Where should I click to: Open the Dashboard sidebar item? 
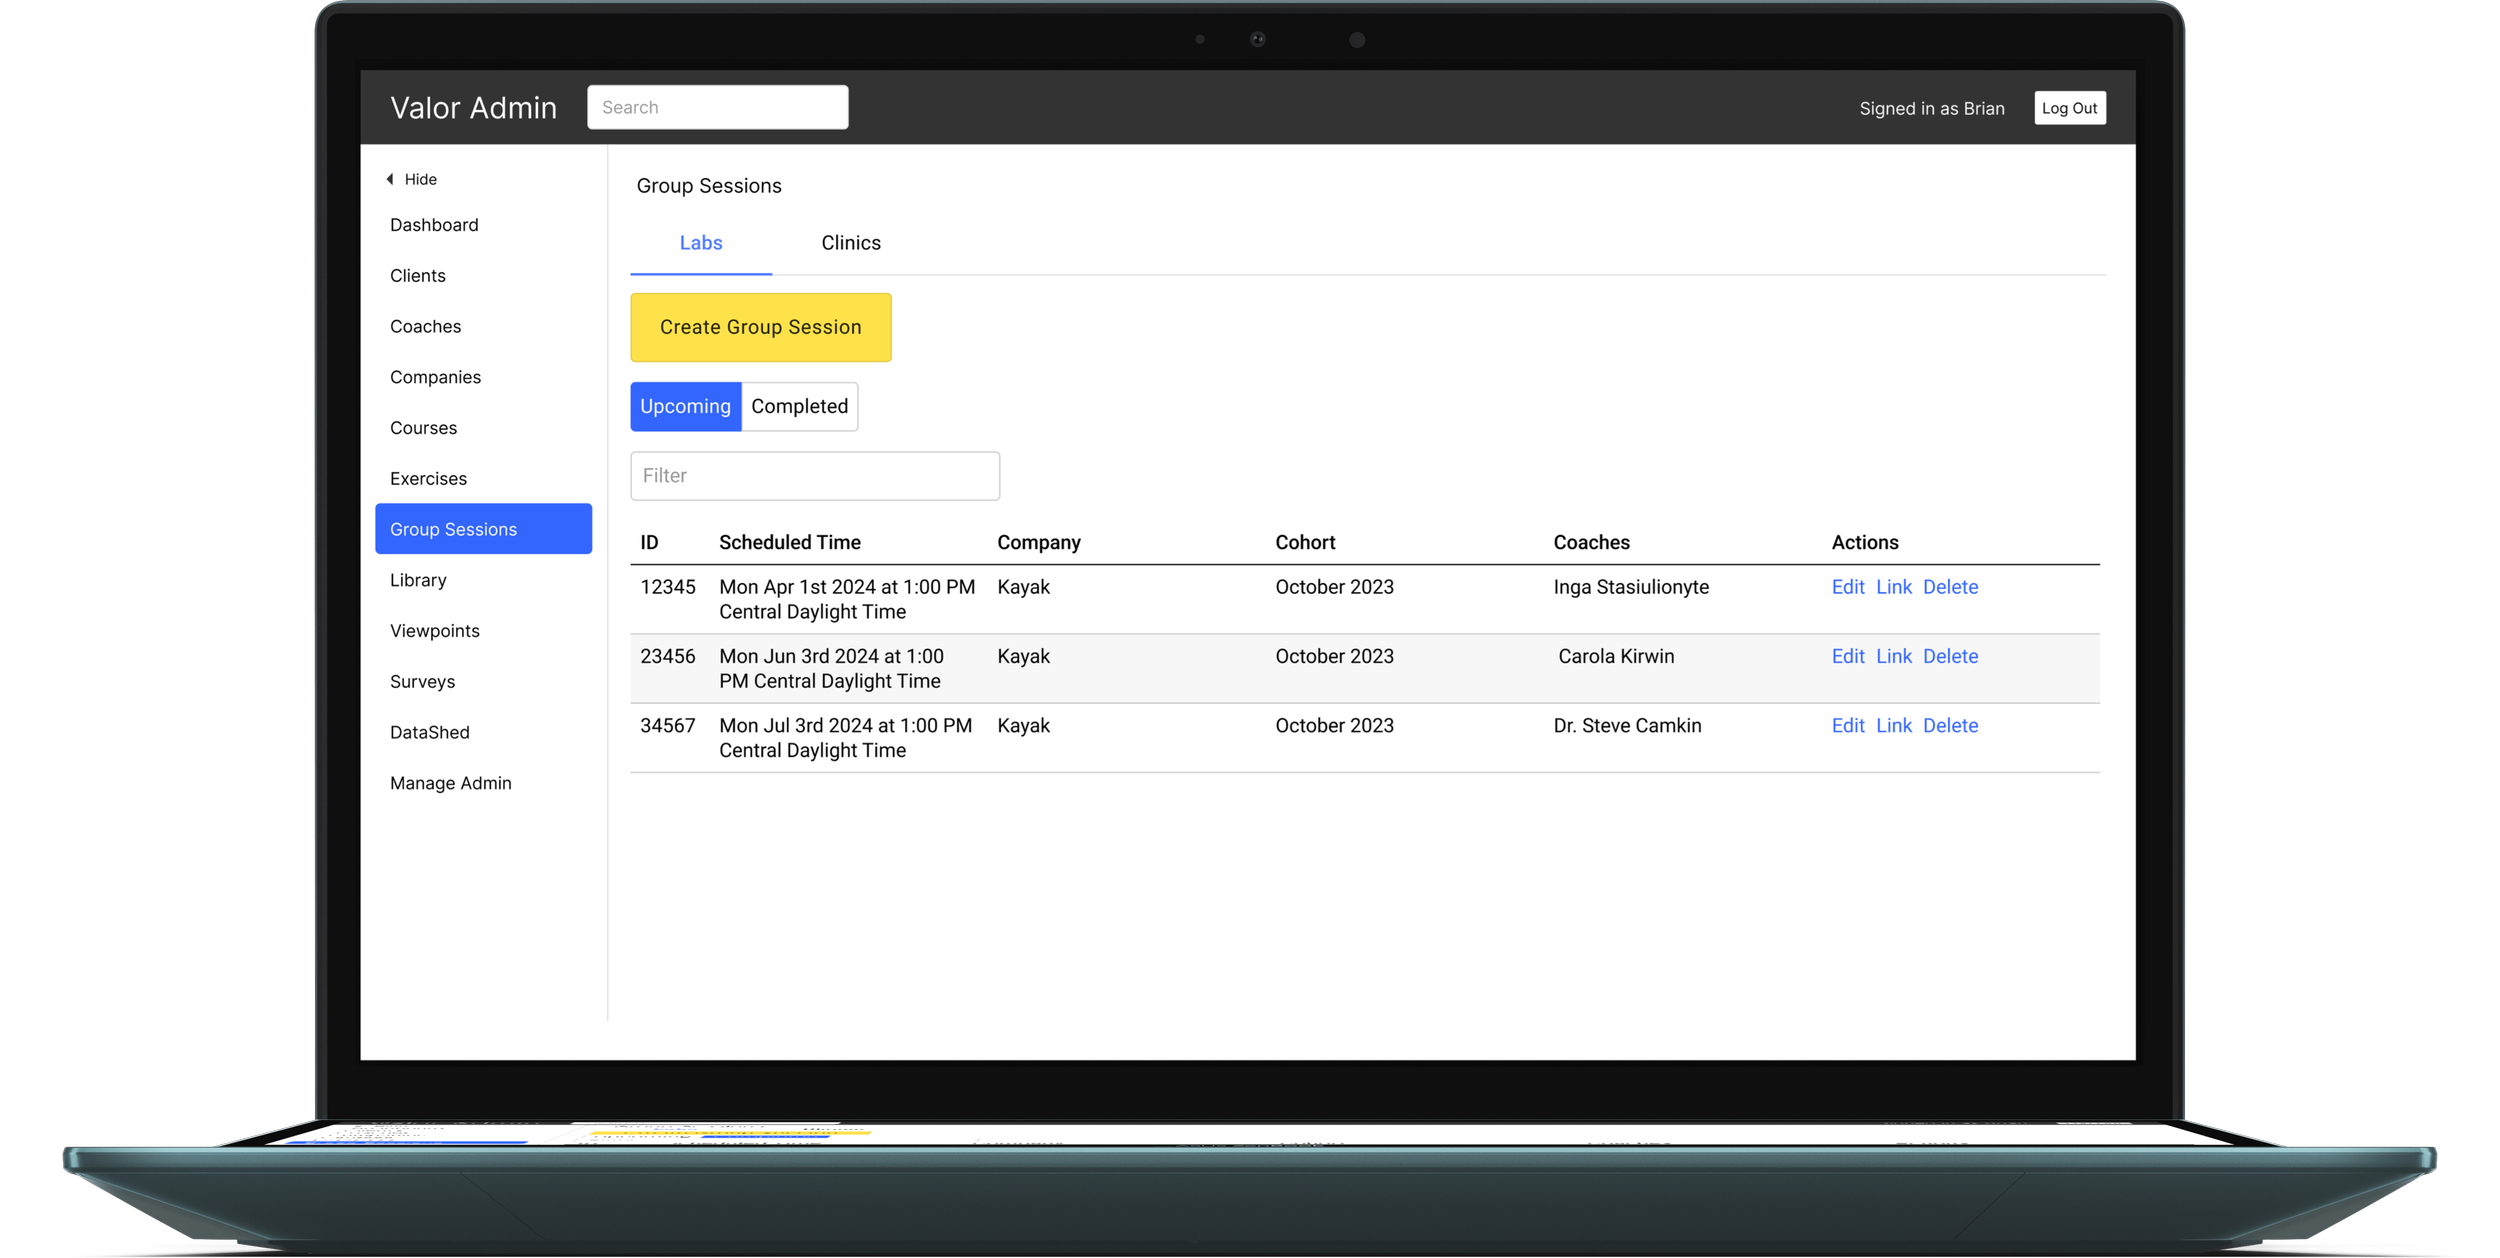(434, 225)
